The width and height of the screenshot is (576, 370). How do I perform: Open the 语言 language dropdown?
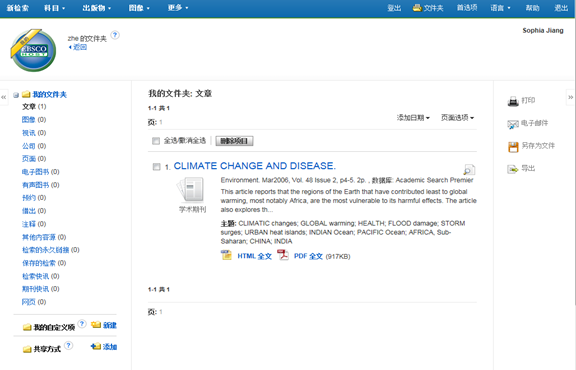500,8
